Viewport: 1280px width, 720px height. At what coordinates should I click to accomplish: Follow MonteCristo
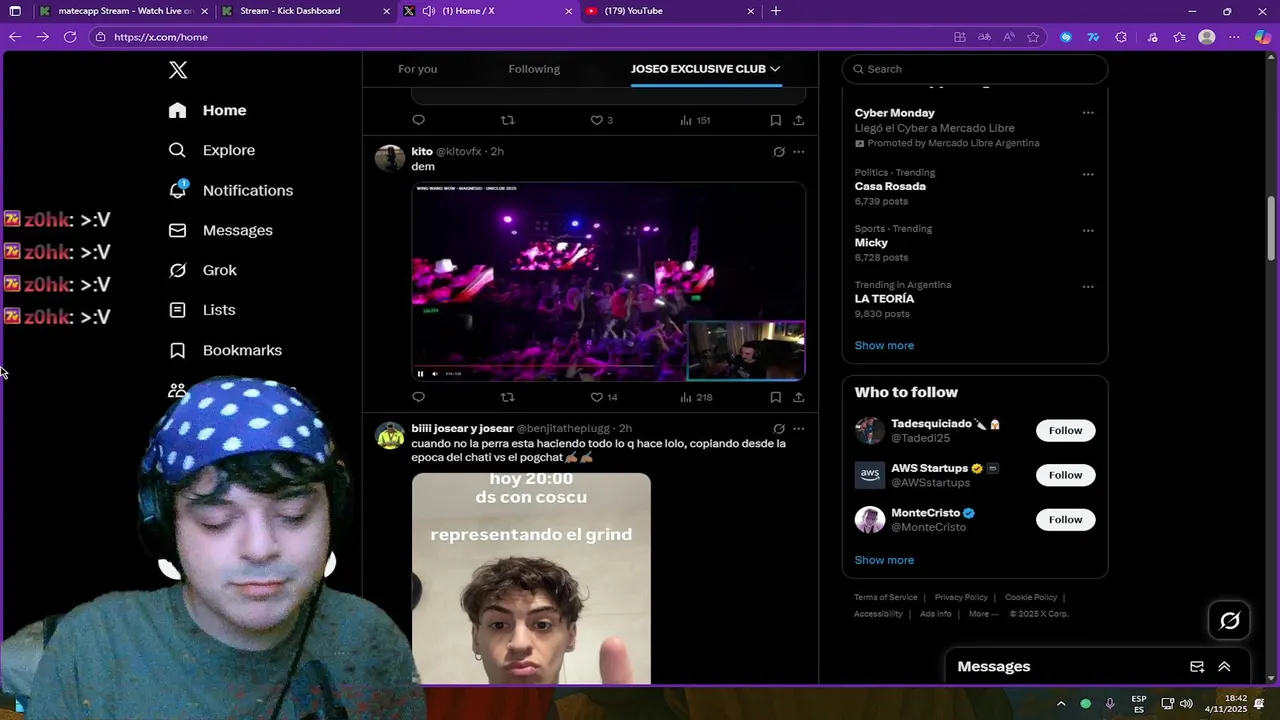1065,519
